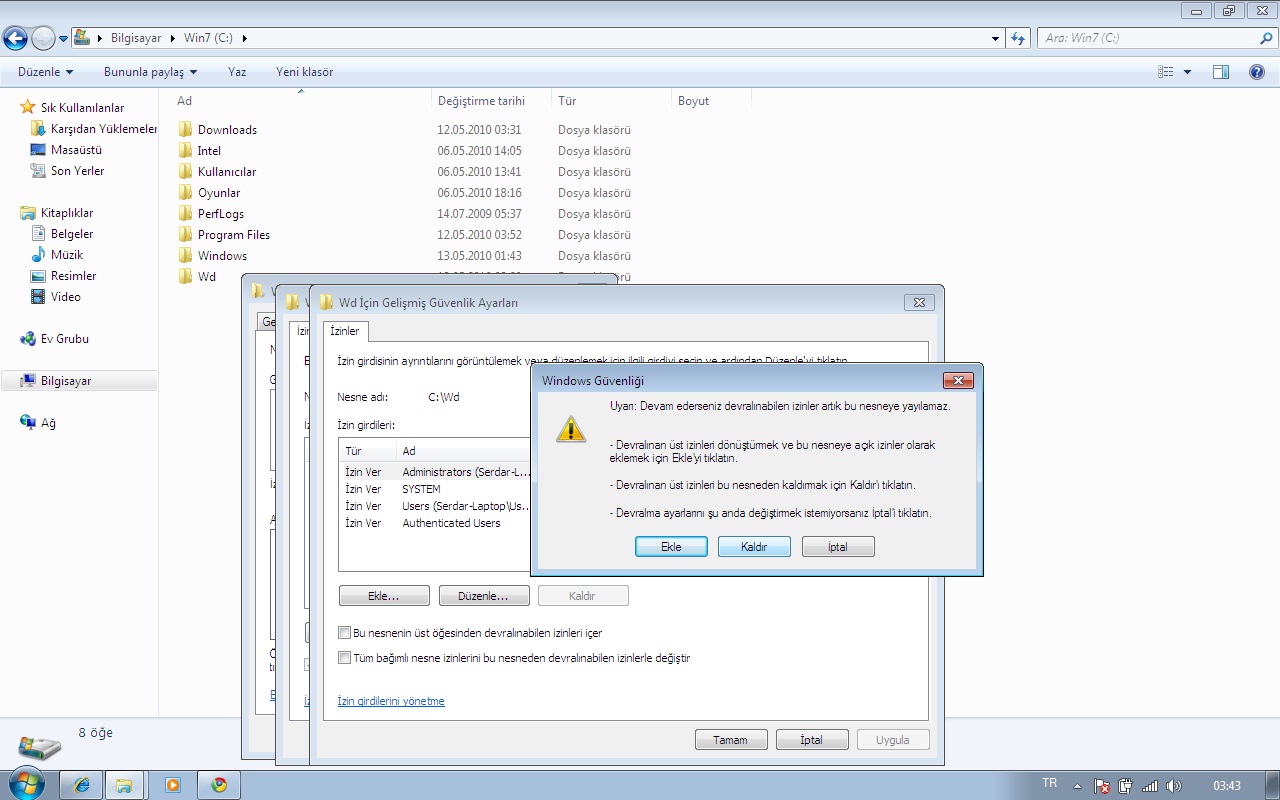Open Sık Kullanılanlar in sidebar

[82, 108]
